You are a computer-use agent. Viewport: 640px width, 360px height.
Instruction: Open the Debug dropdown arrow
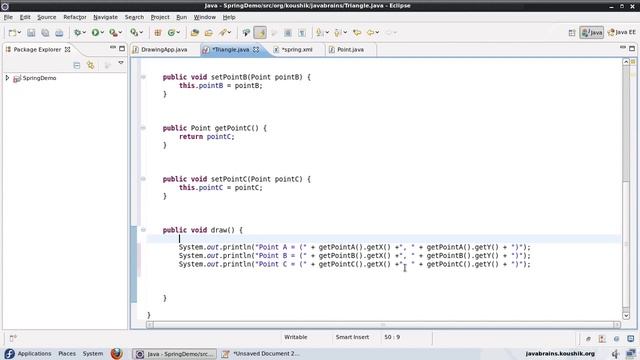click(x=84, y=33)
